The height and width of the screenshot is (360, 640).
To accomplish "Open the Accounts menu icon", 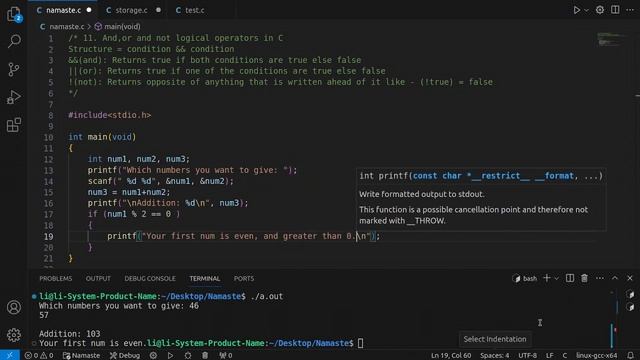I will [14, 307].
